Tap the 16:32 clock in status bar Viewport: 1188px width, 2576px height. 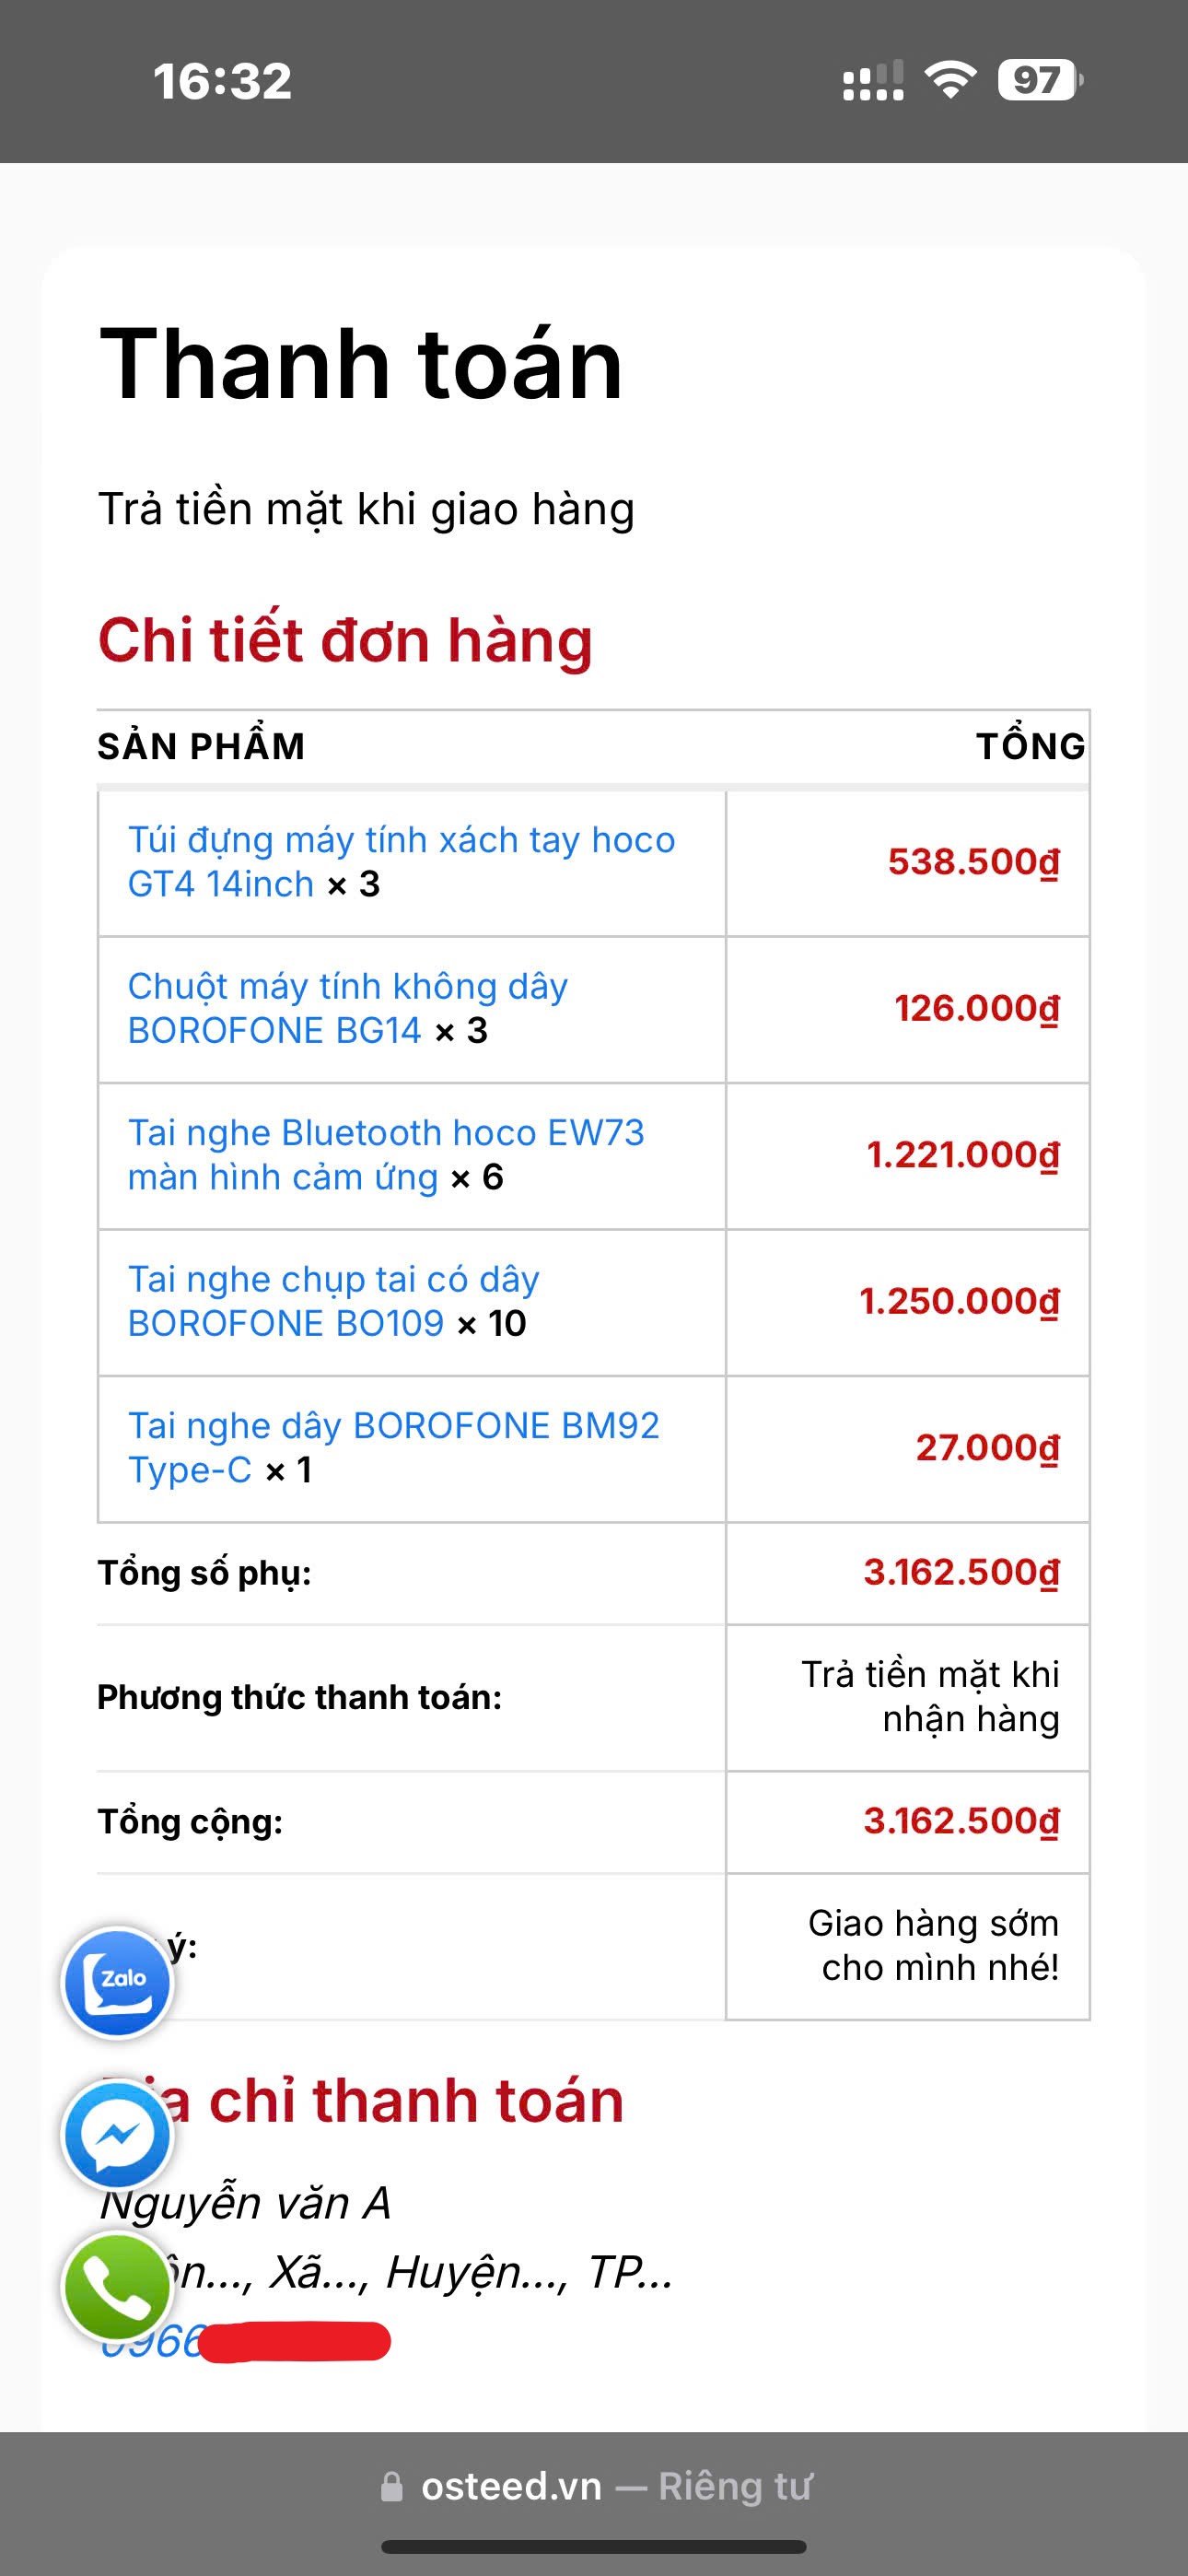pyautogui.click(x=222, y=81)
